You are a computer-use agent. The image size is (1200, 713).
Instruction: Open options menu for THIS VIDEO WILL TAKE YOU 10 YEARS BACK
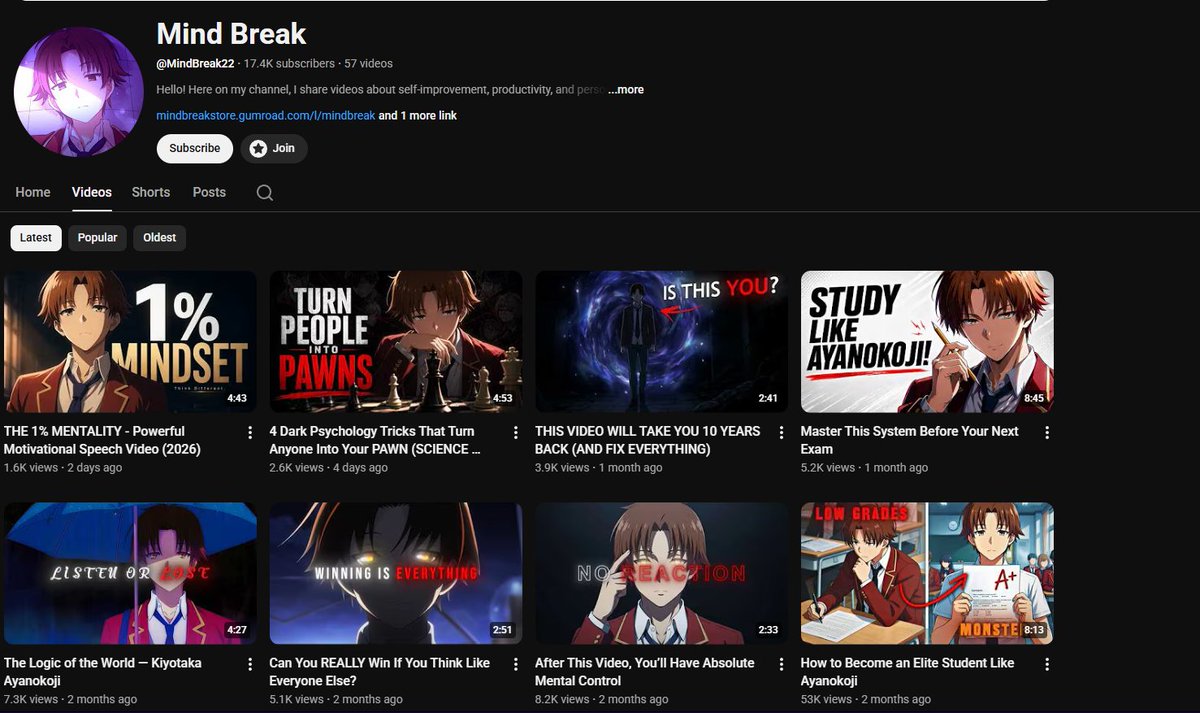tap(781, 432)
